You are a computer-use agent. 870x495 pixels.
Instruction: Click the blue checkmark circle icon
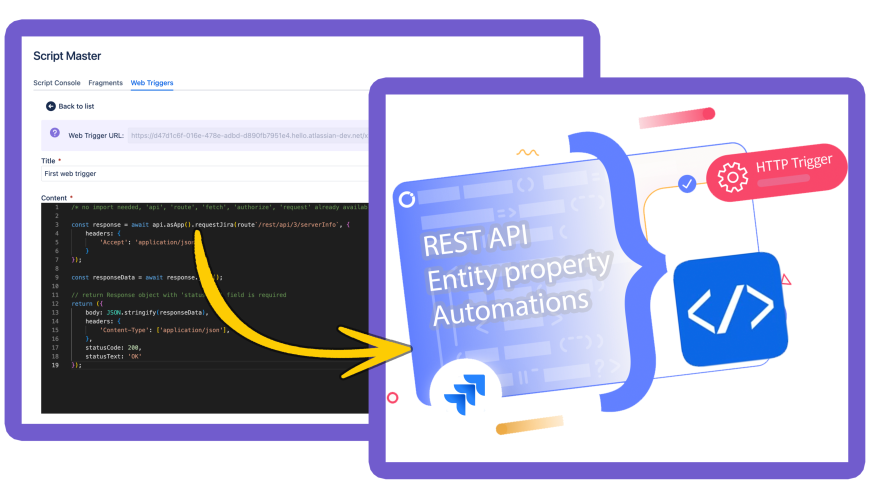coord(687,183)
